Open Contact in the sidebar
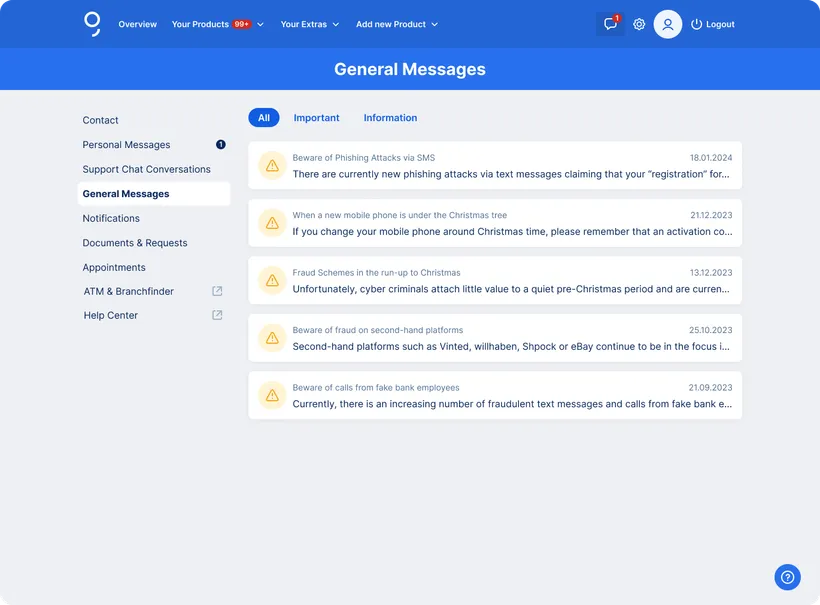This screenshot has height=605, width=820. 100,120
